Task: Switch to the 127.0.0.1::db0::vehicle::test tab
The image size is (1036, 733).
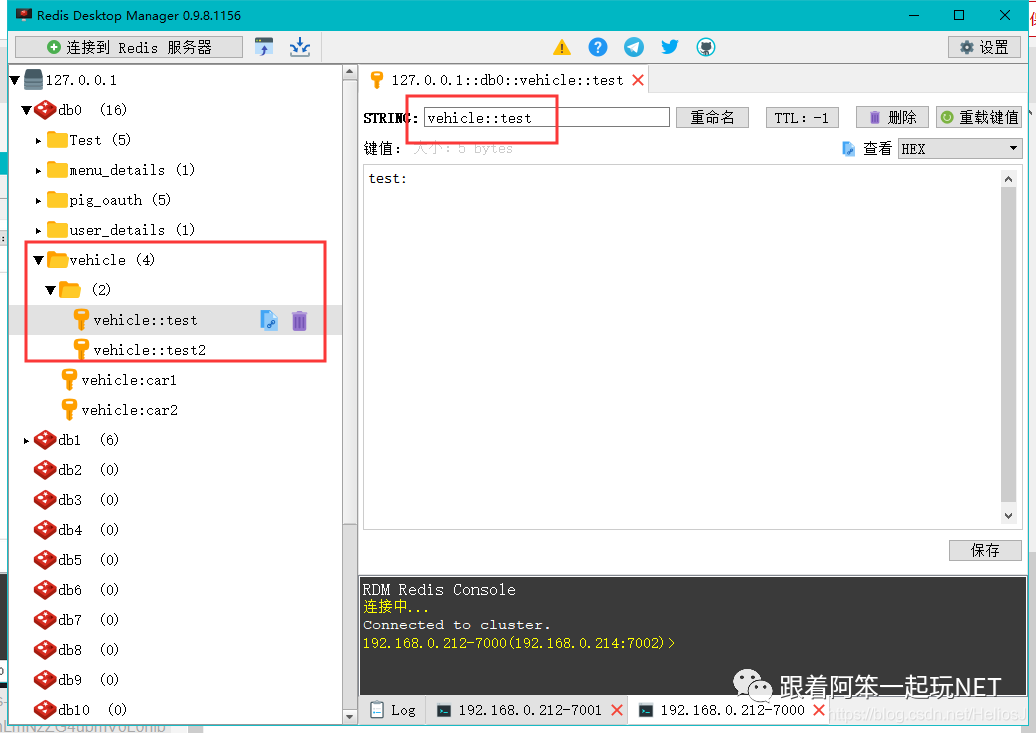Action: [506, 81]
